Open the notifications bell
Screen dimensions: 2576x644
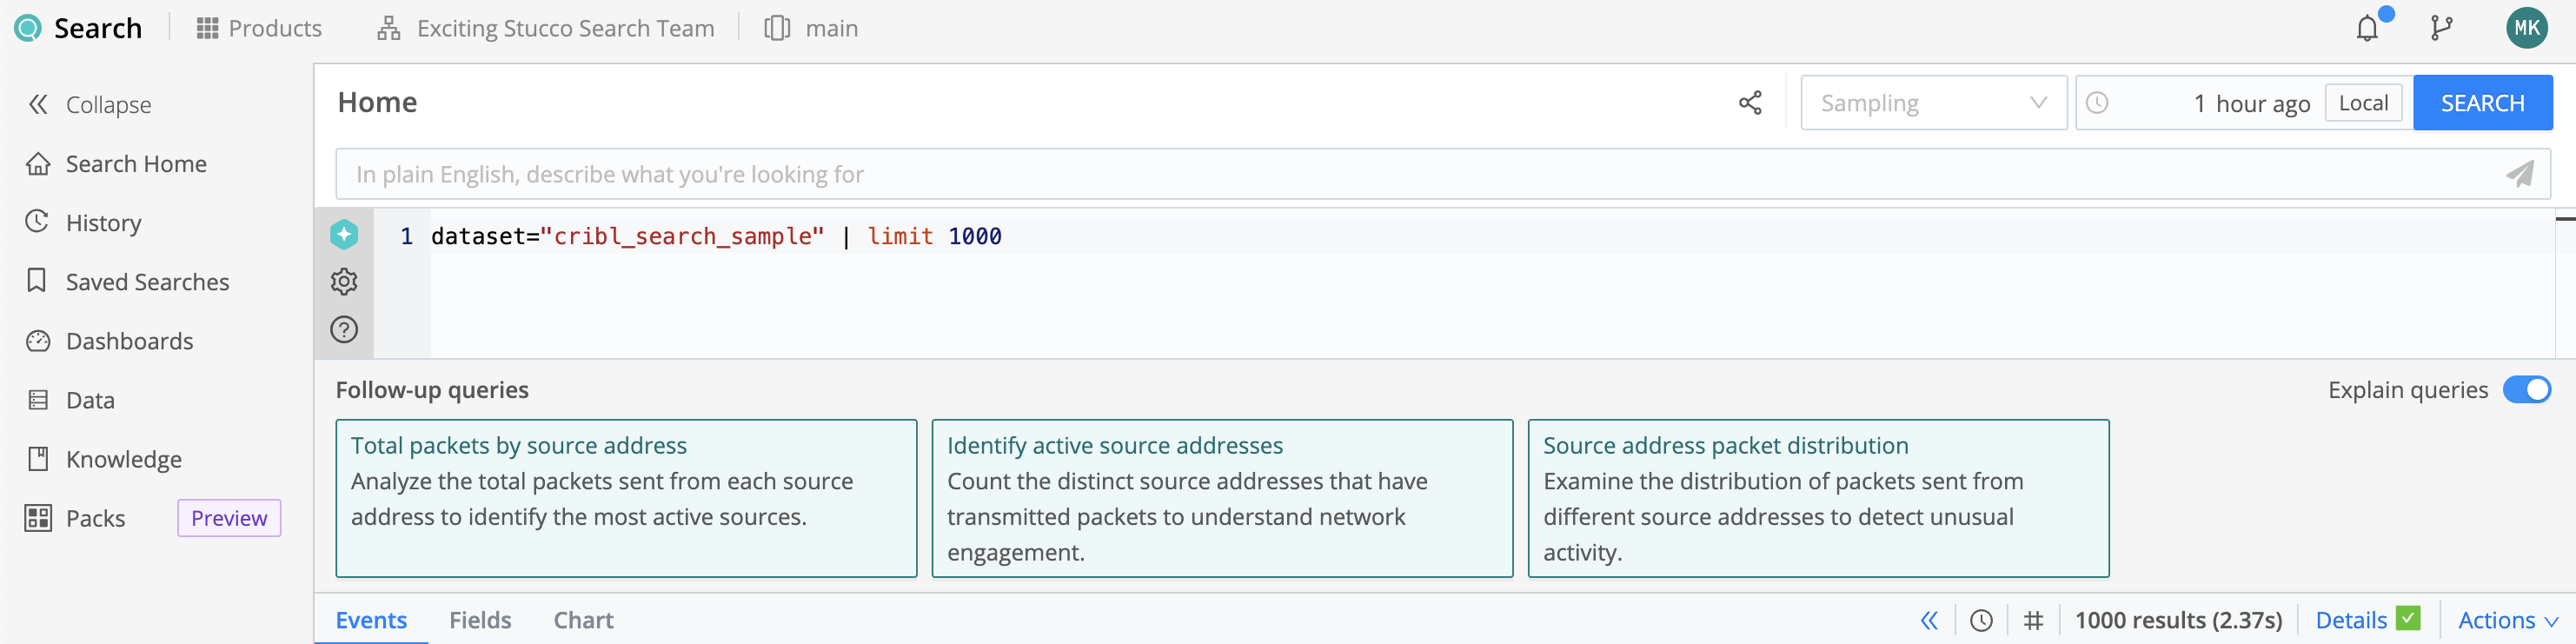[x=2368, y=27]
